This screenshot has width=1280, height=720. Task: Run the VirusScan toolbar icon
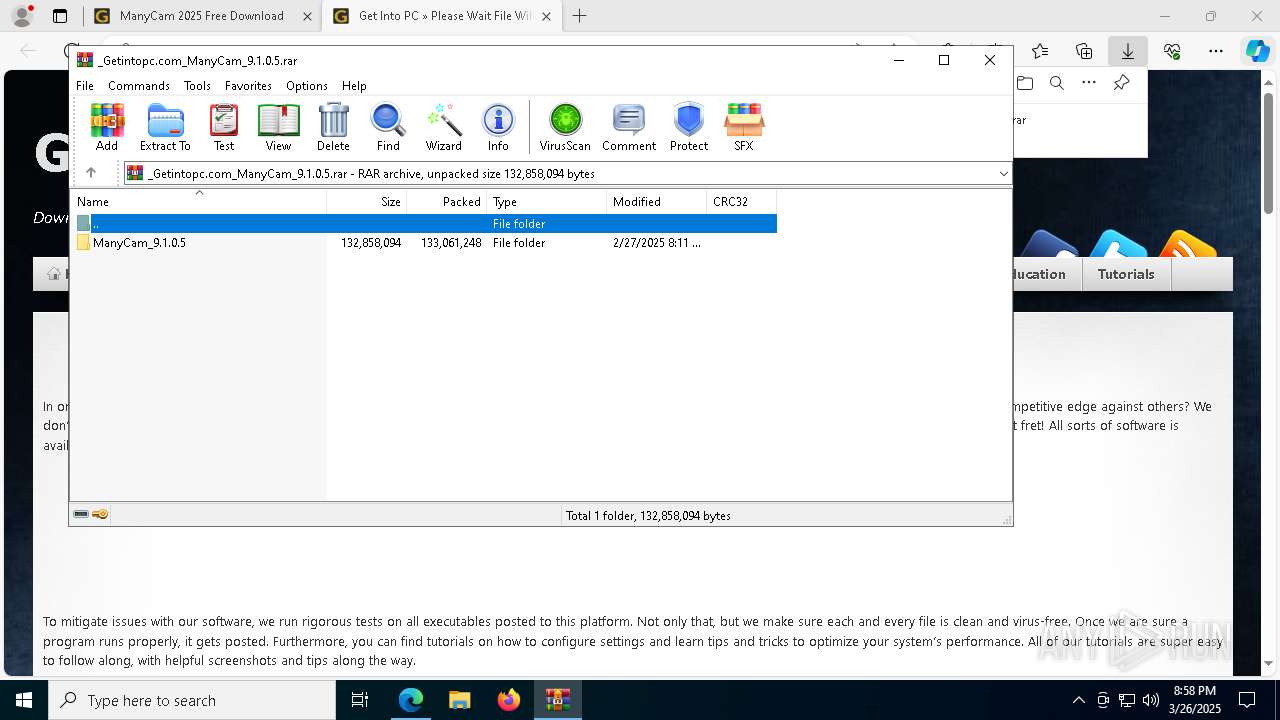point(565,128)
